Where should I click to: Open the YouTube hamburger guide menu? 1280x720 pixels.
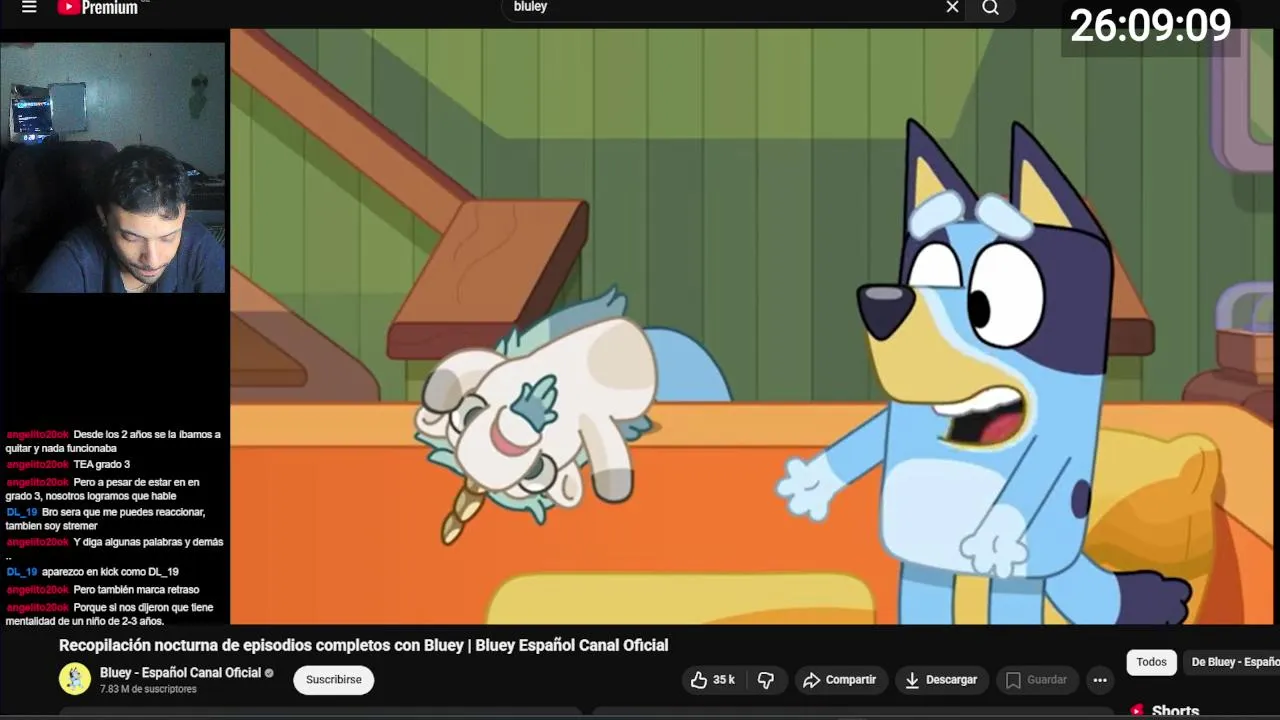pyautogui.click(x=29, y=8)
